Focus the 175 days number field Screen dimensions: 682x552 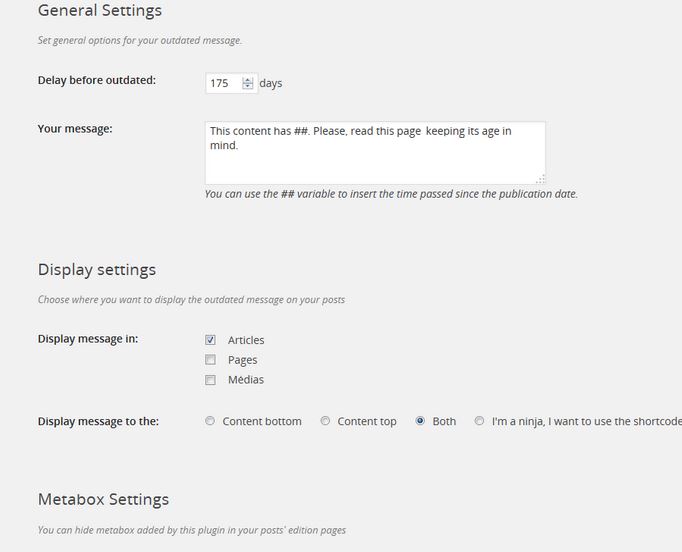tap(231, 83)
